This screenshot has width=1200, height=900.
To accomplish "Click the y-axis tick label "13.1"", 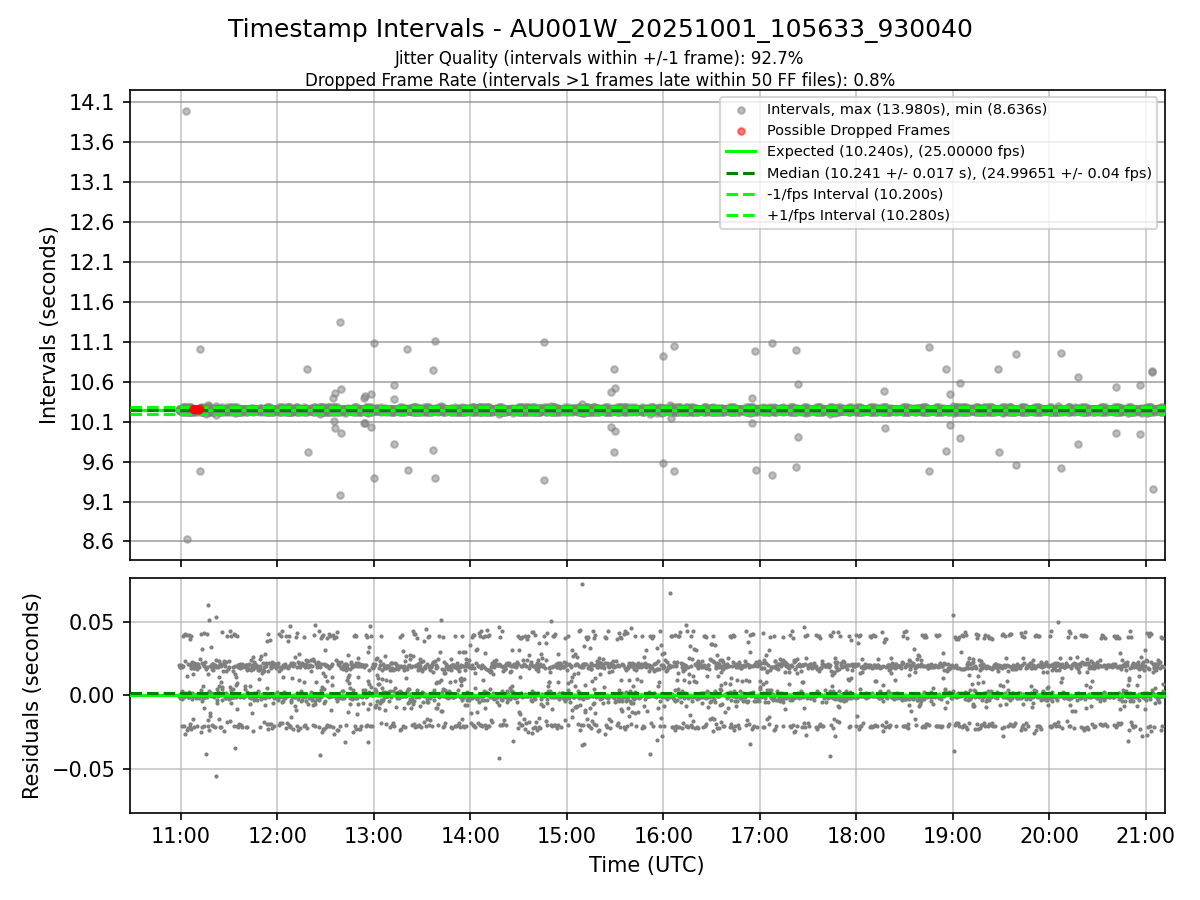I will coord(94,183).
